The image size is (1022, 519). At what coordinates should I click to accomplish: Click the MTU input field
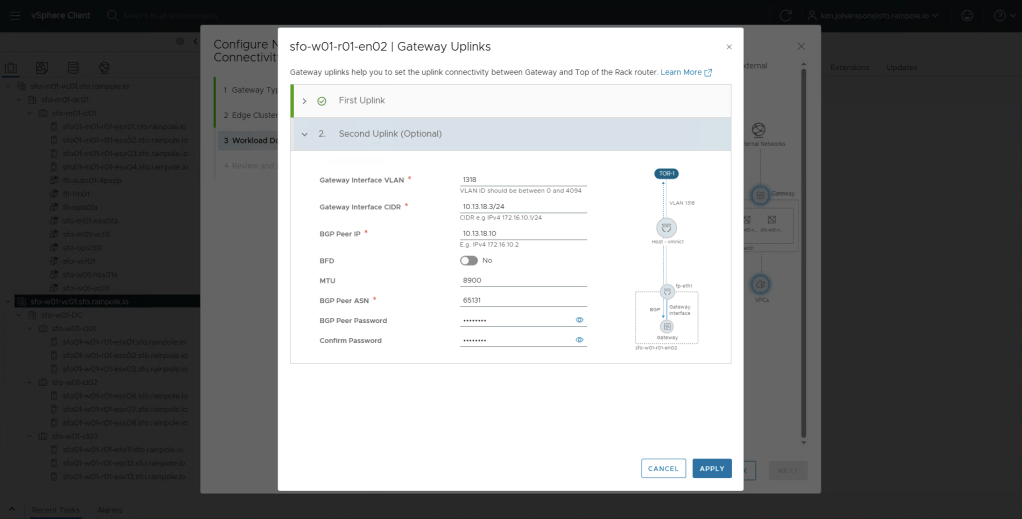pos(523,281)
